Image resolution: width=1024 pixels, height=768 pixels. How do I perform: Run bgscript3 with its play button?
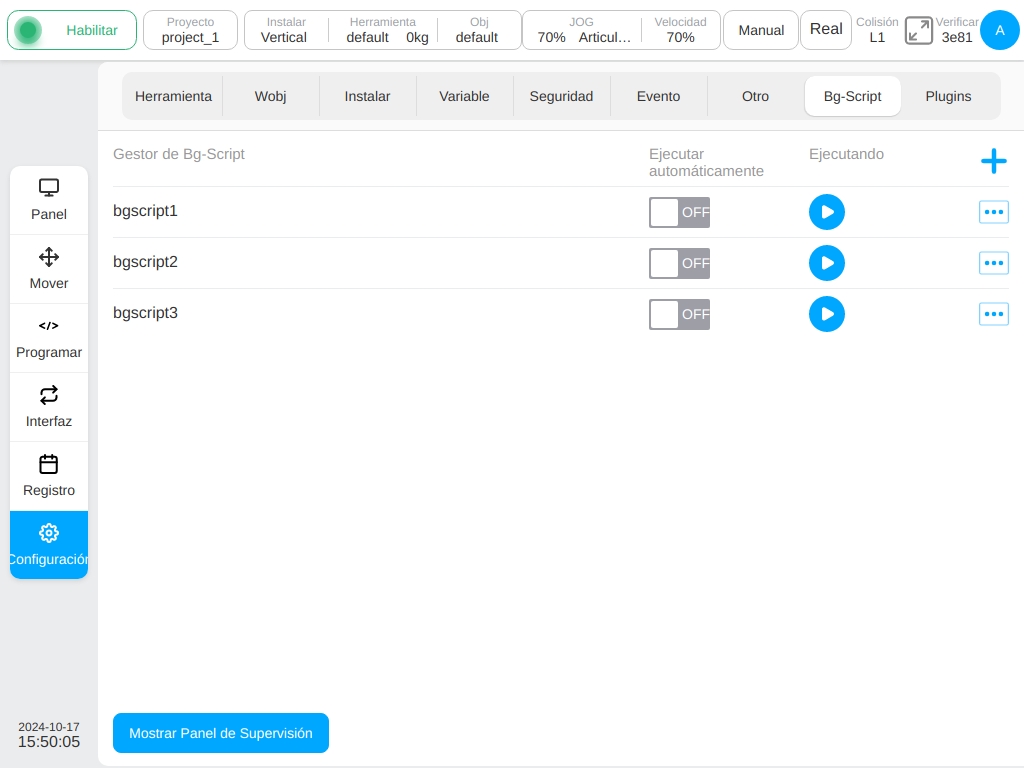(827, 314)
